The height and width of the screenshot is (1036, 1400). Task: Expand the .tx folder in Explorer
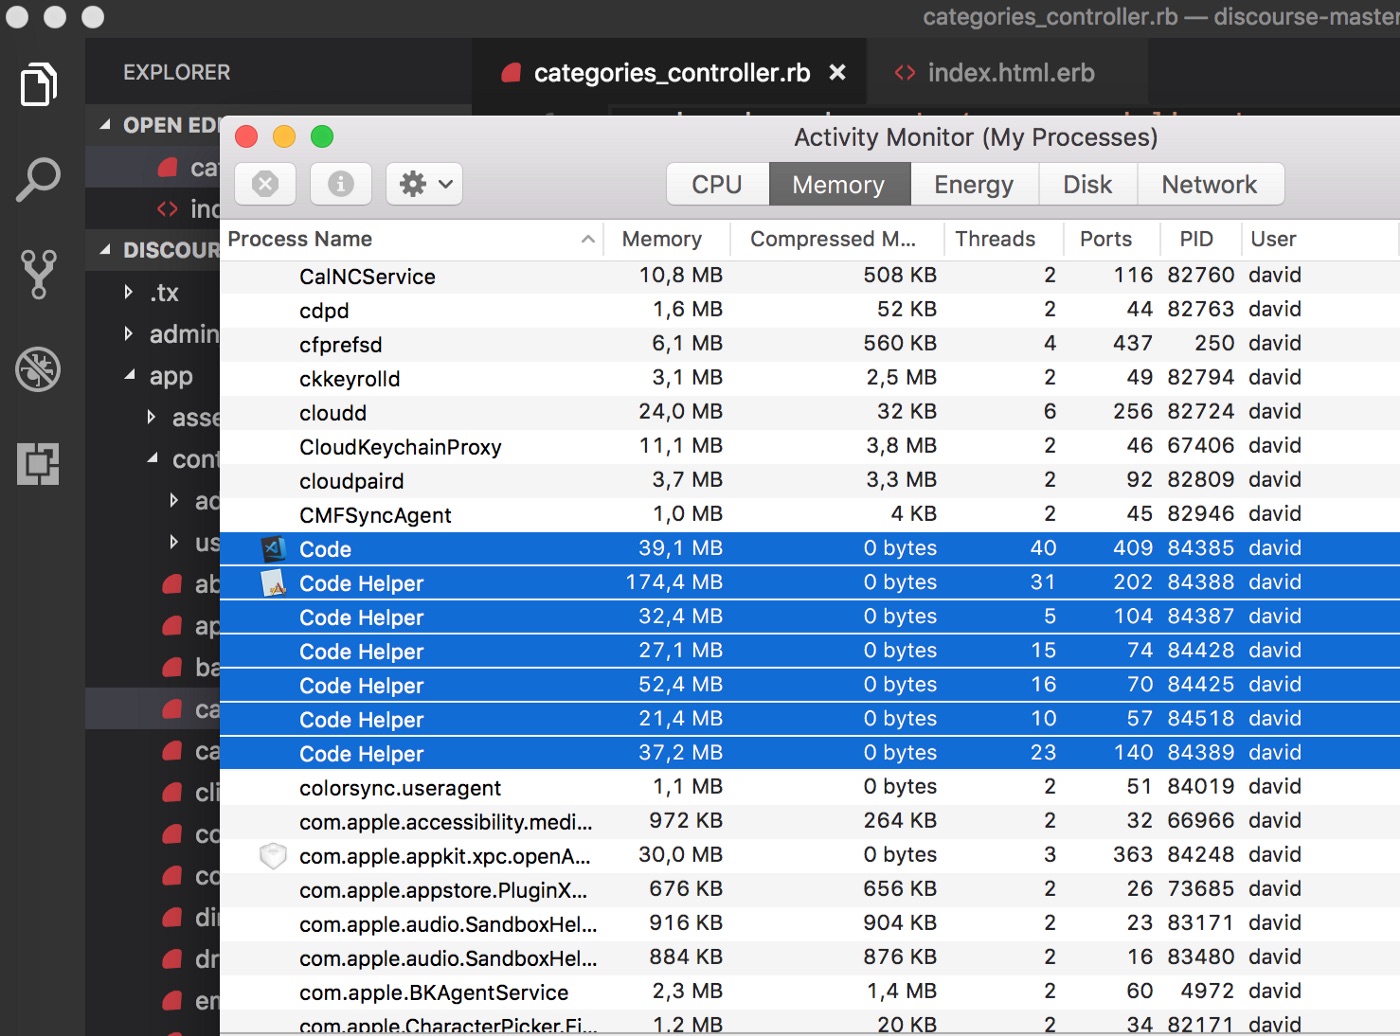tap(129, 292)
